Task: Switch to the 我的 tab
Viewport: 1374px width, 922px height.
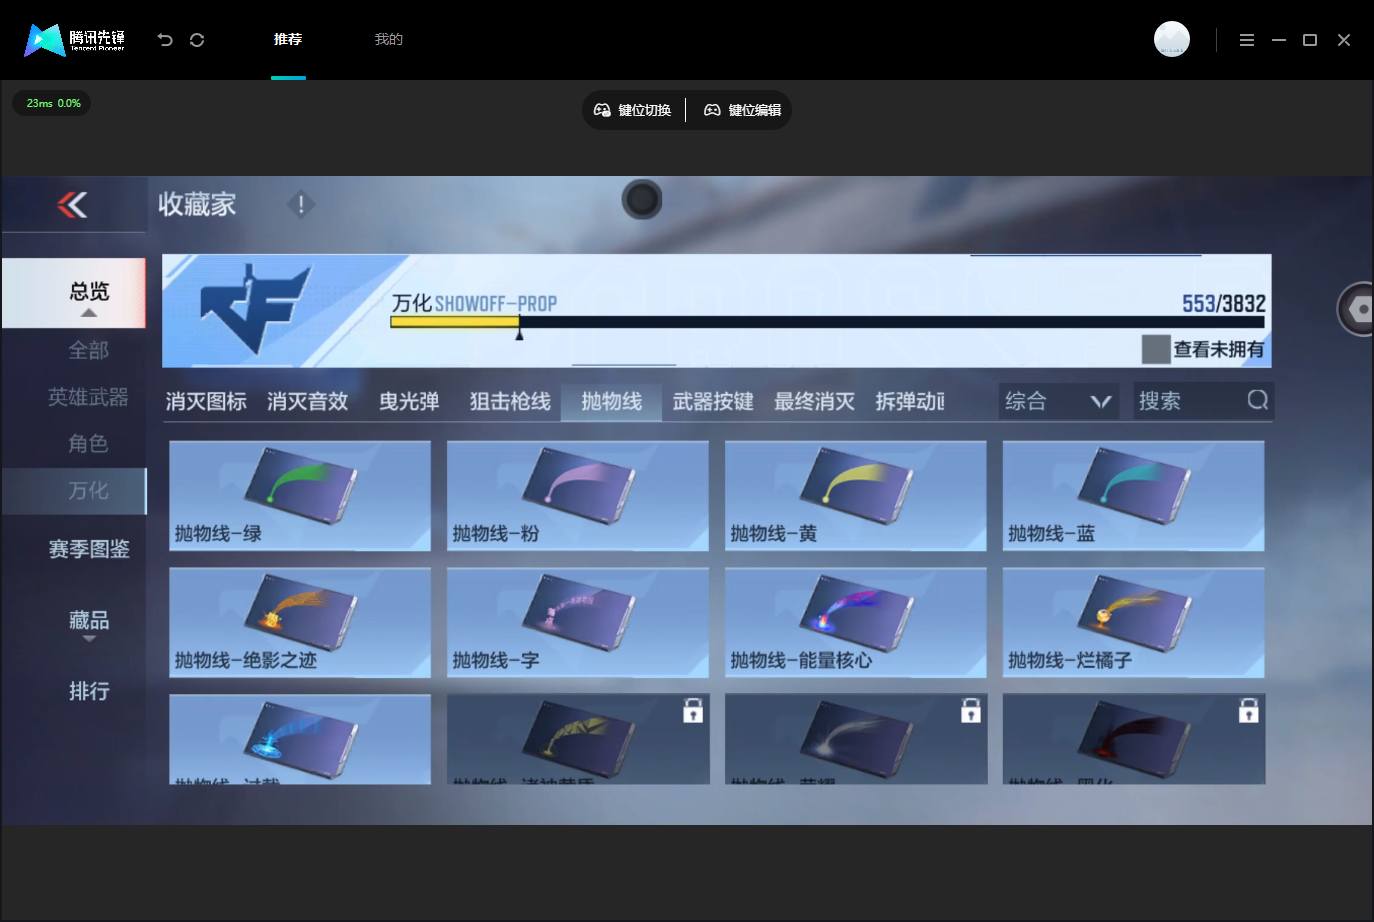Action: pyautogui.click(x=388, y=40)
